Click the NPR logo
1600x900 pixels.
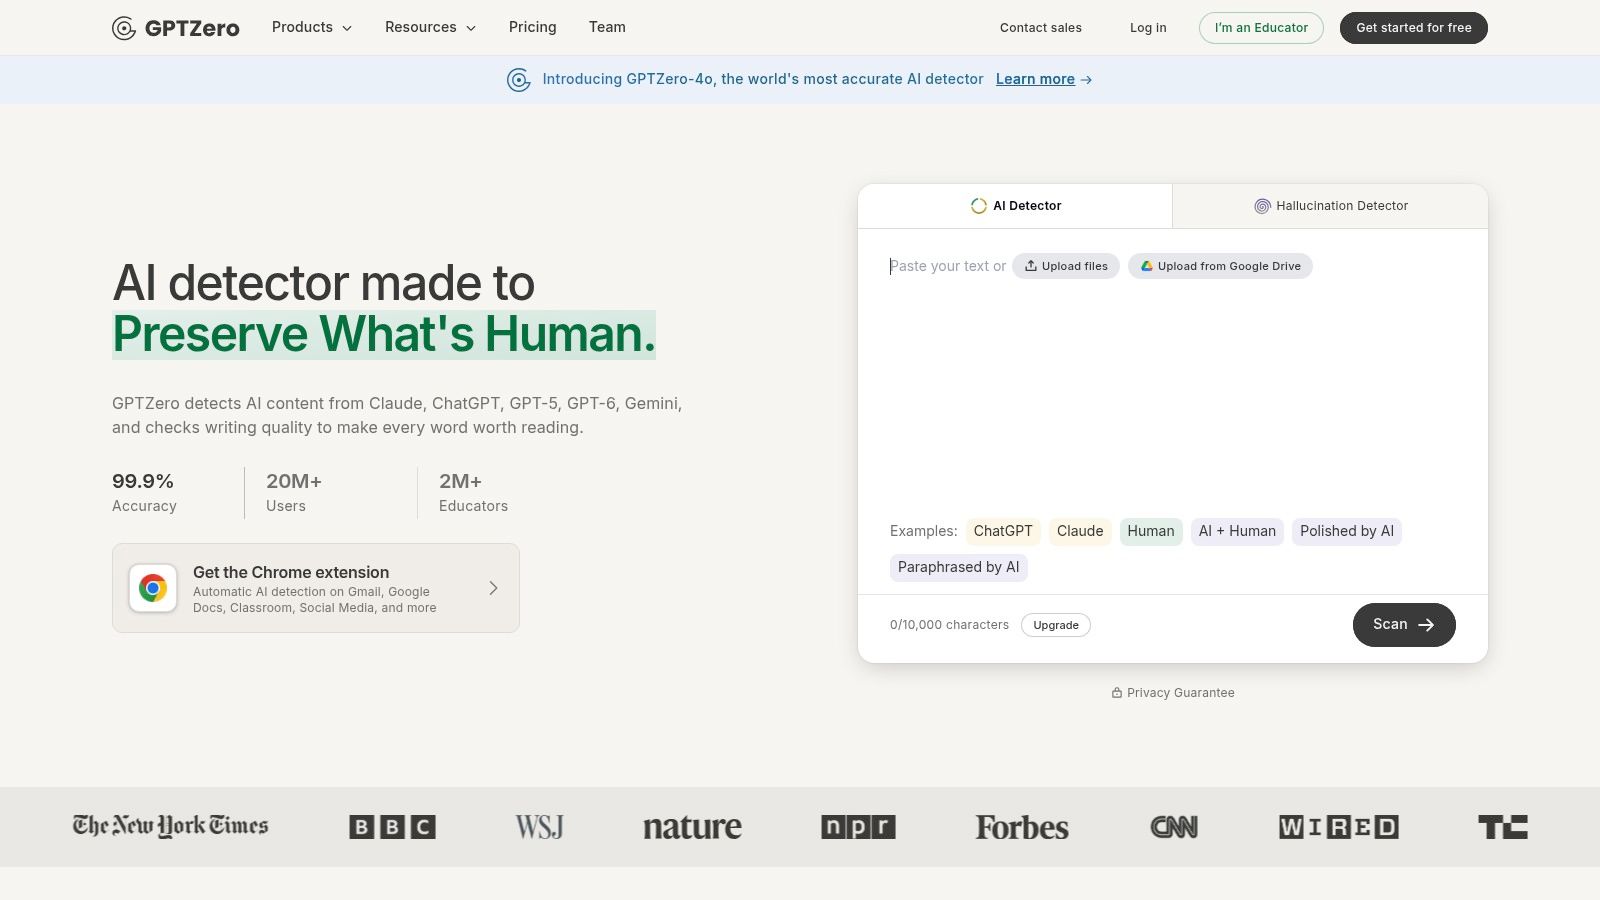click(858, 827)
